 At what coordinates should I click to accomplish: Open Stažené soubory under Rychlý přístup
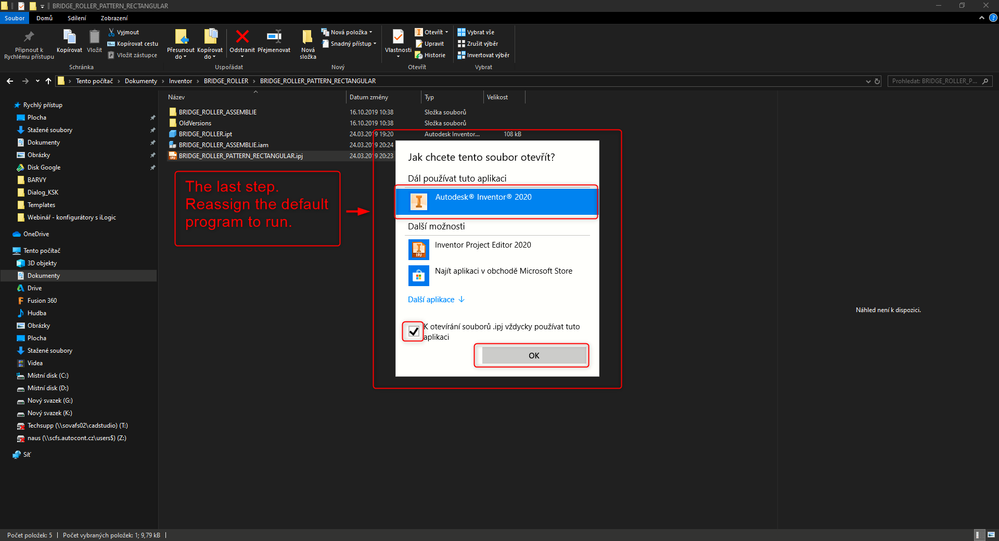(50, 130)
